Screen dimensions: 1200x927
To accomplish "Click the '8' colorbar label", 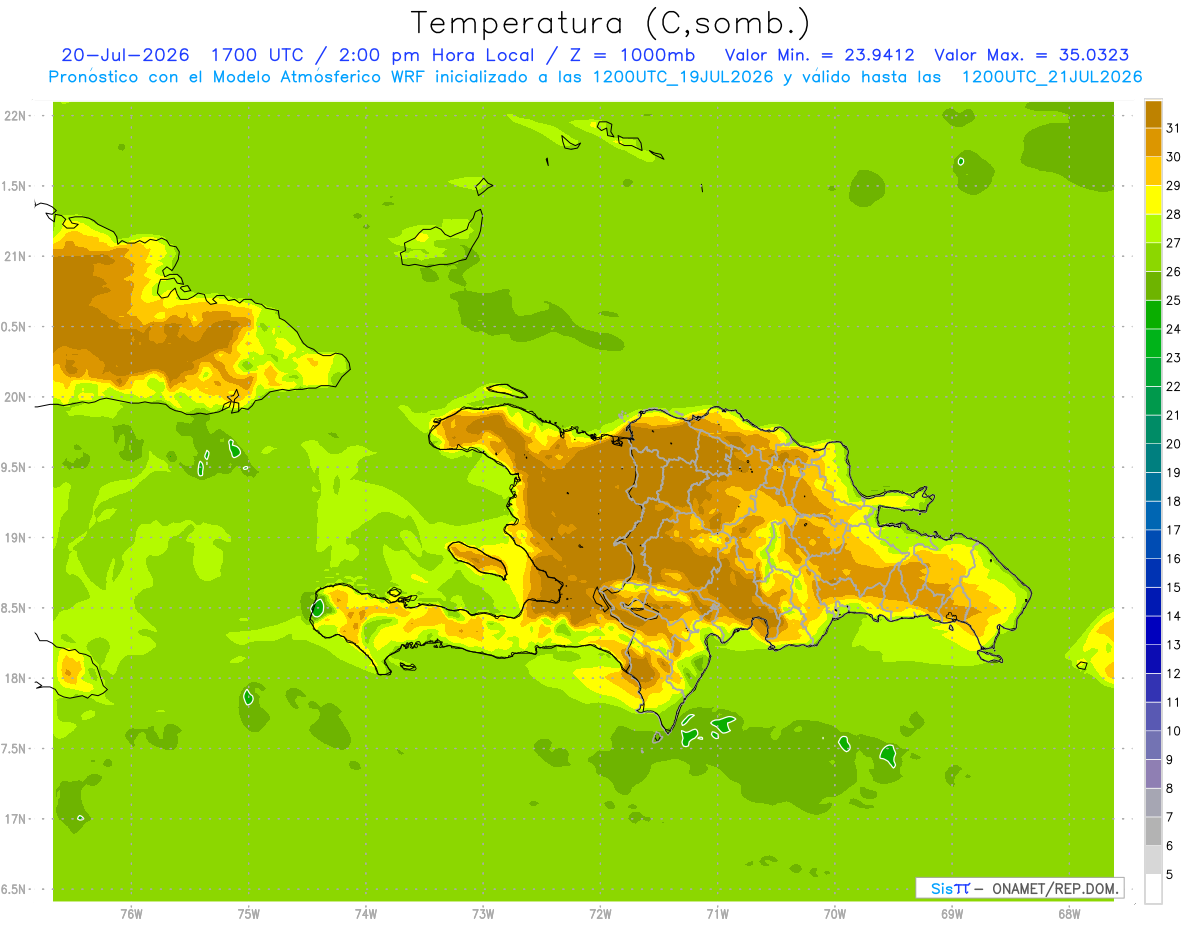I will click(x=1169, y=788).
